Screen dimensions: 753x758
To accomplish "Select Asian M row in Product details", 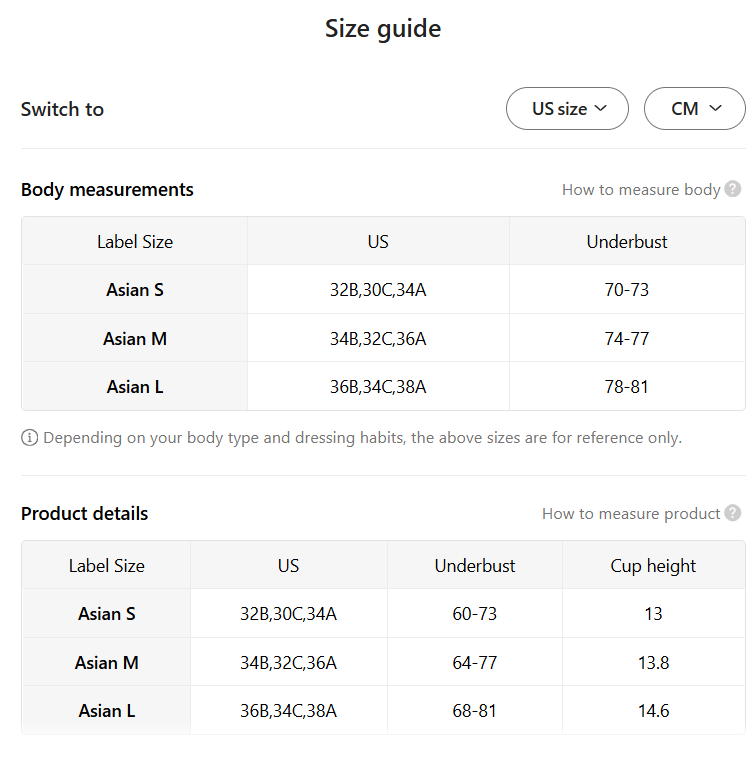I will pyautogui.click(x=107, y=662).
